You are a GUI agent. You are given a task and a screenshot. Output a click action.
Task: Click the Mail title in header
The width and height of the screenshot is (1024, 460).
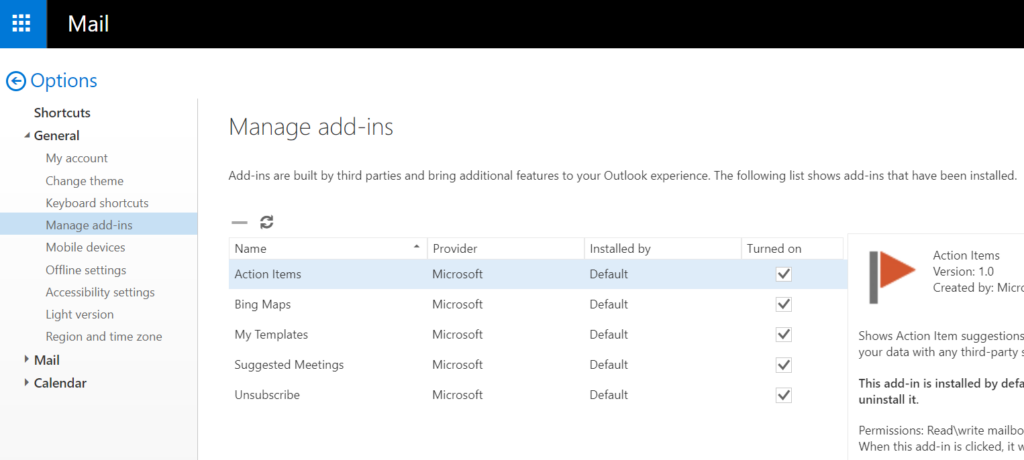tap(88, 24)
